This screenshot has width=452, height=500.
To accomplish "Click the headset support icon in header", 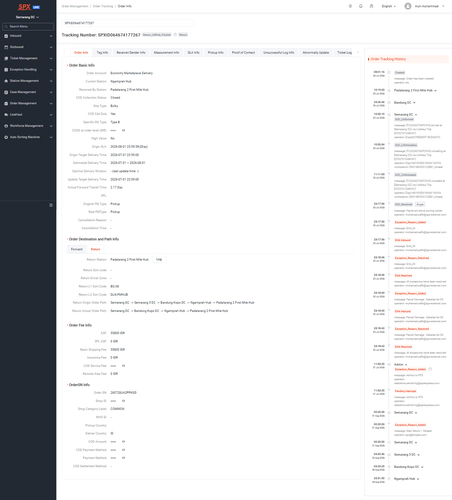I will [x=361, y=6].
